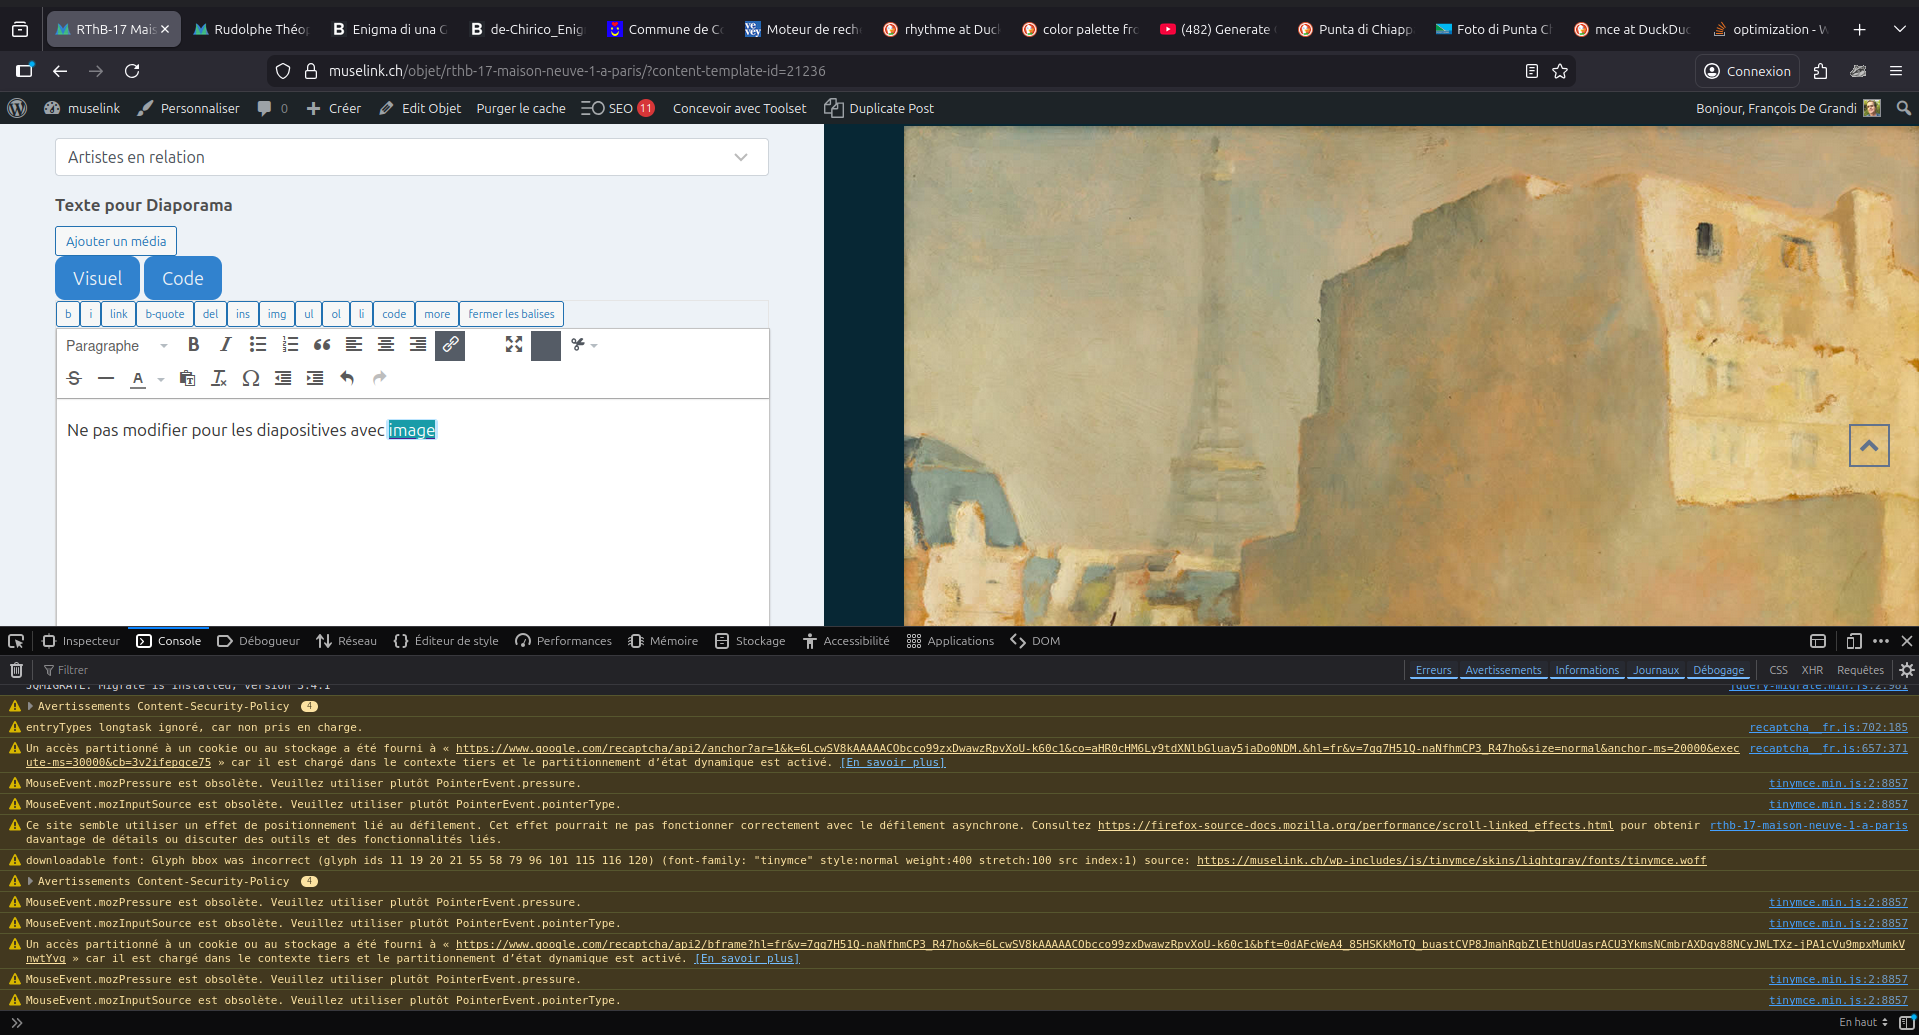Insert special character with the Omega icon
Viewport: 1919px width, 1035px height.
(x=251, y=378)
